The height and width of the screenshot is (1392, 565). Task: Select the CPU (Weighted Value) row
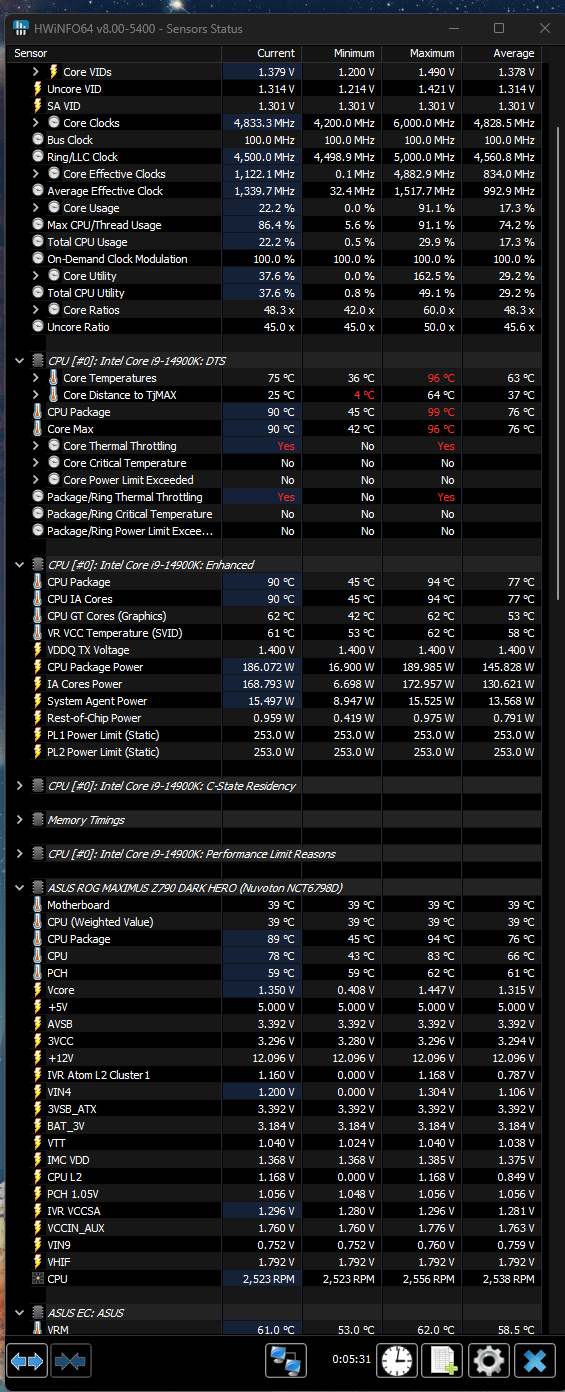(275, 922)
